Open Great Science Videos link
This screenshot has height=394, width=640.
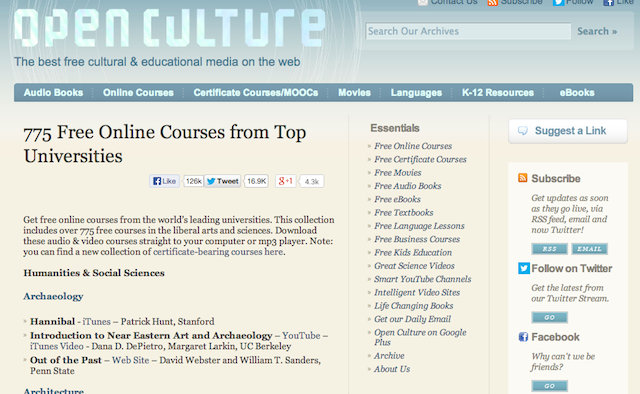point(414,266)
